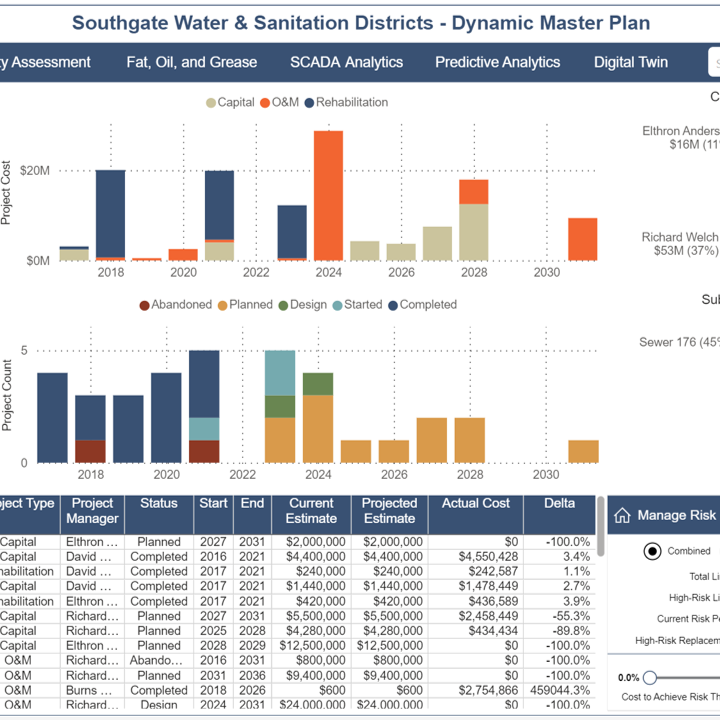
Task: Click the home icon beside Manage Risk
Action: (x=622, y=515)
